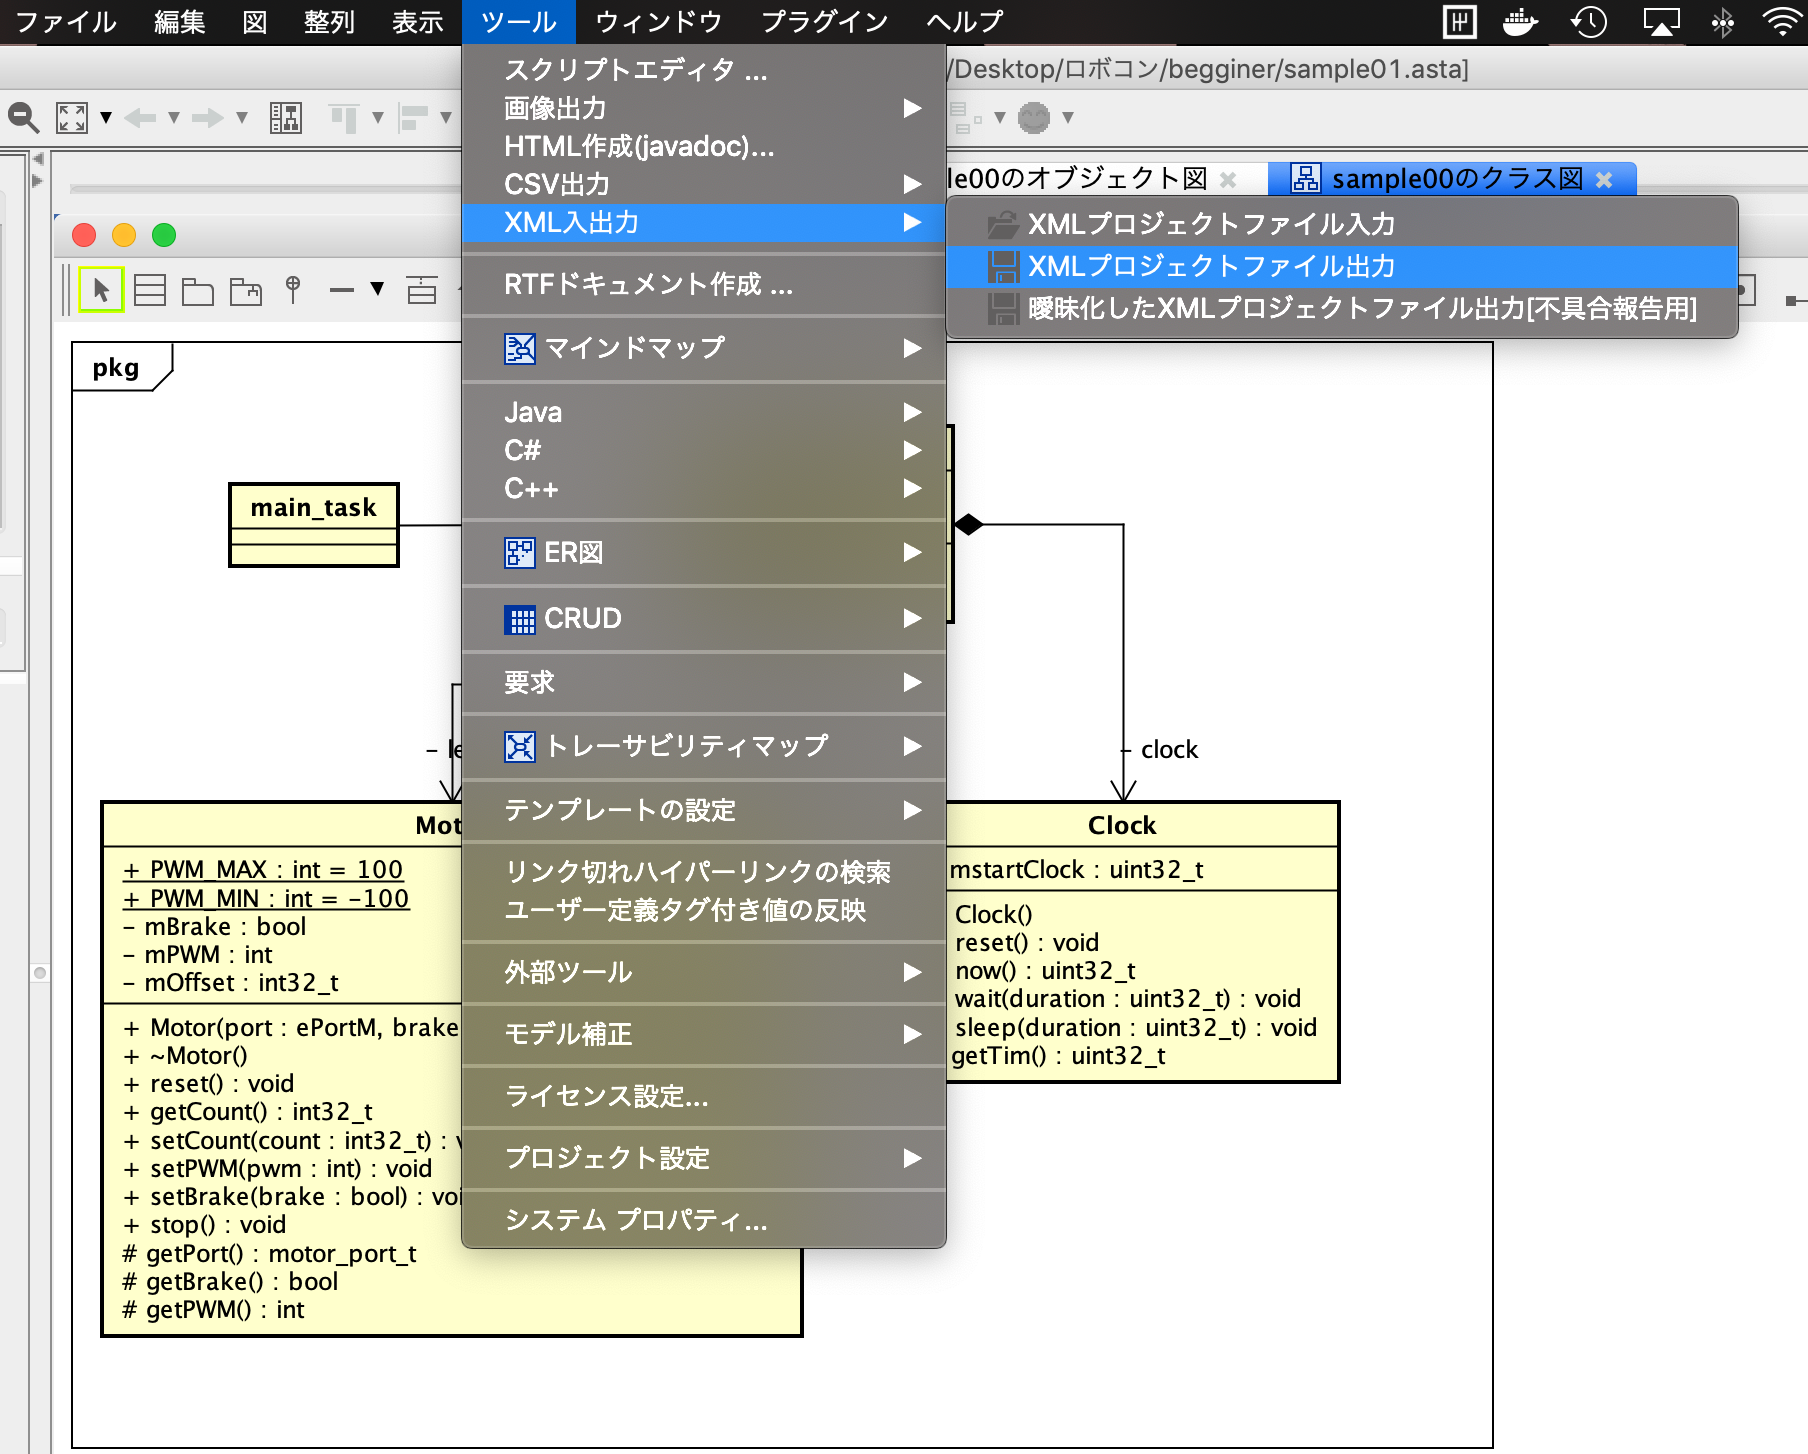
Task: Select the Clock class header in diagram
Action: tap(1121, 825)
